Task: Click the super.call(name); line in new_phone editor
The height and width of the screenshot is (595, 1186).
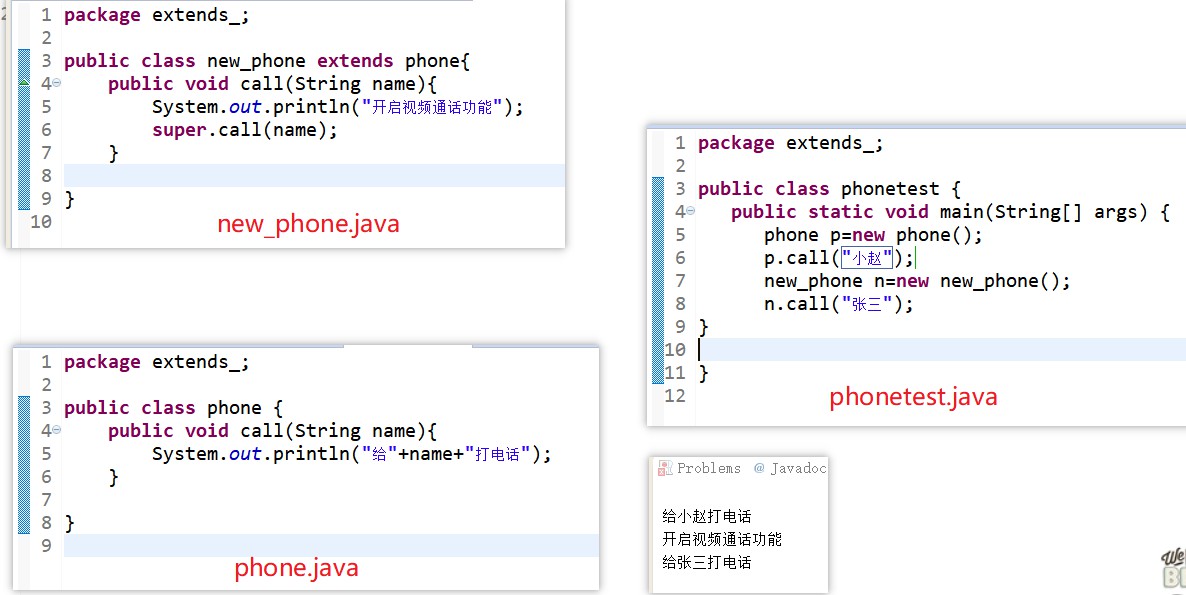Action: (x=244, y=130)
